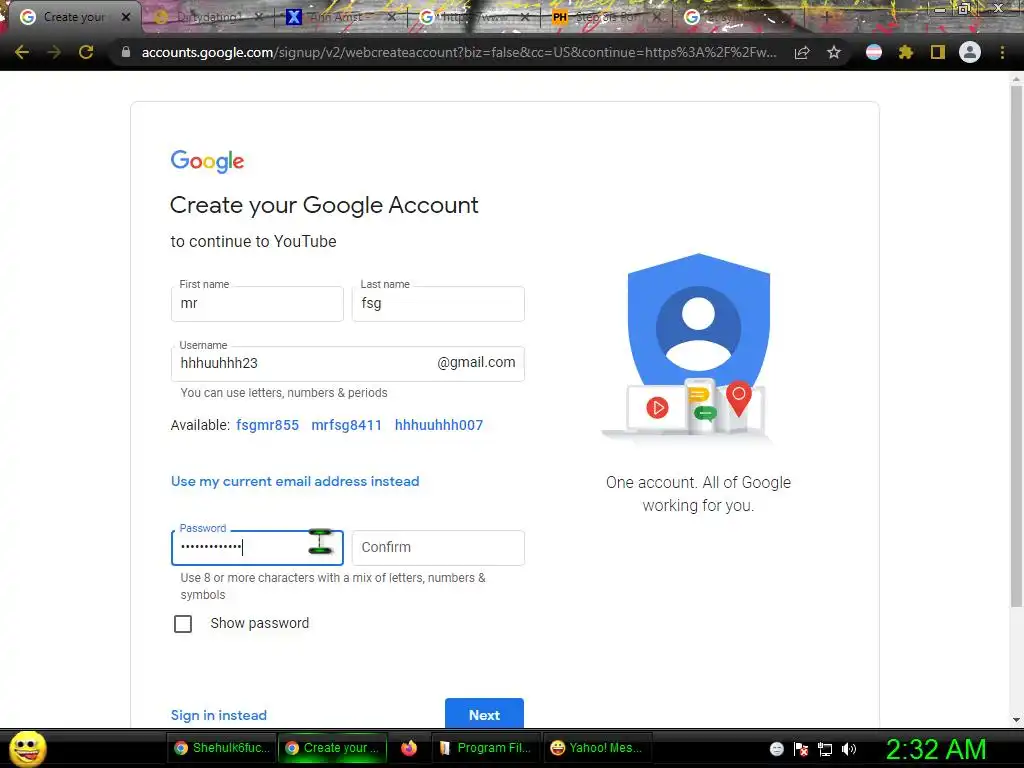Close the 'Create your' tab

126,17
